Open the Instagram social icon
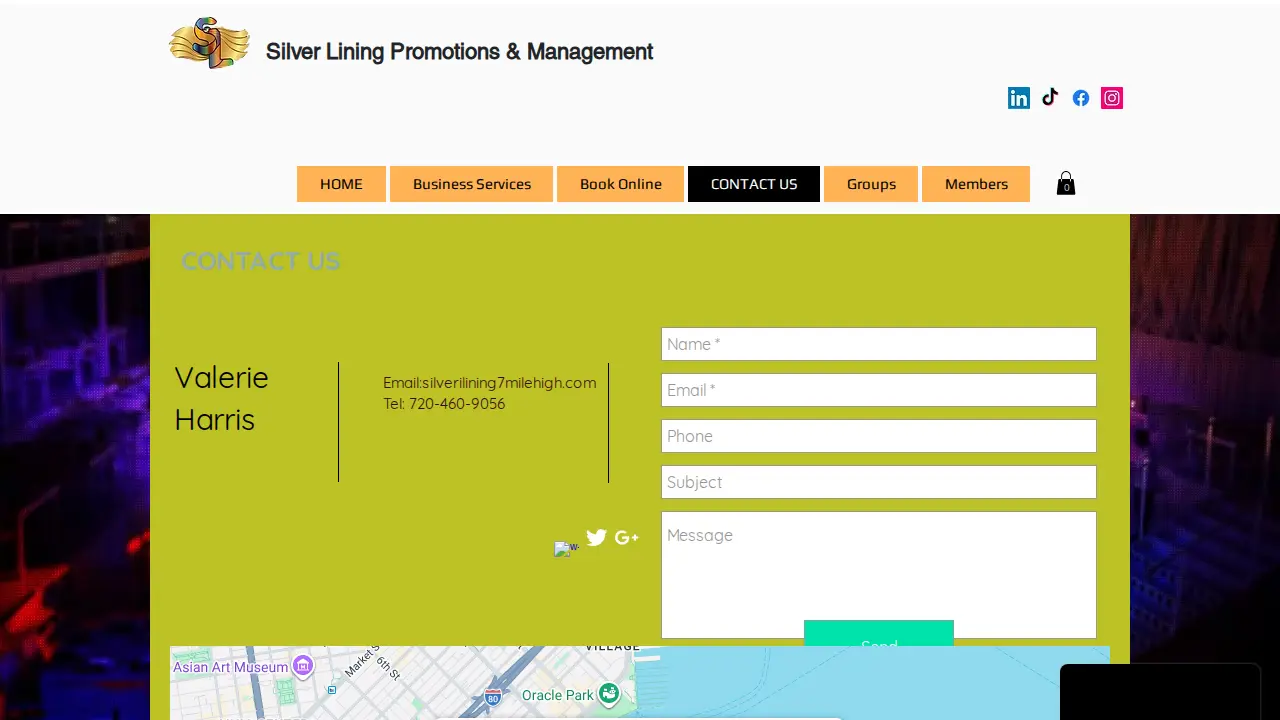1280x720 pixels. [x=1112, y=98]
